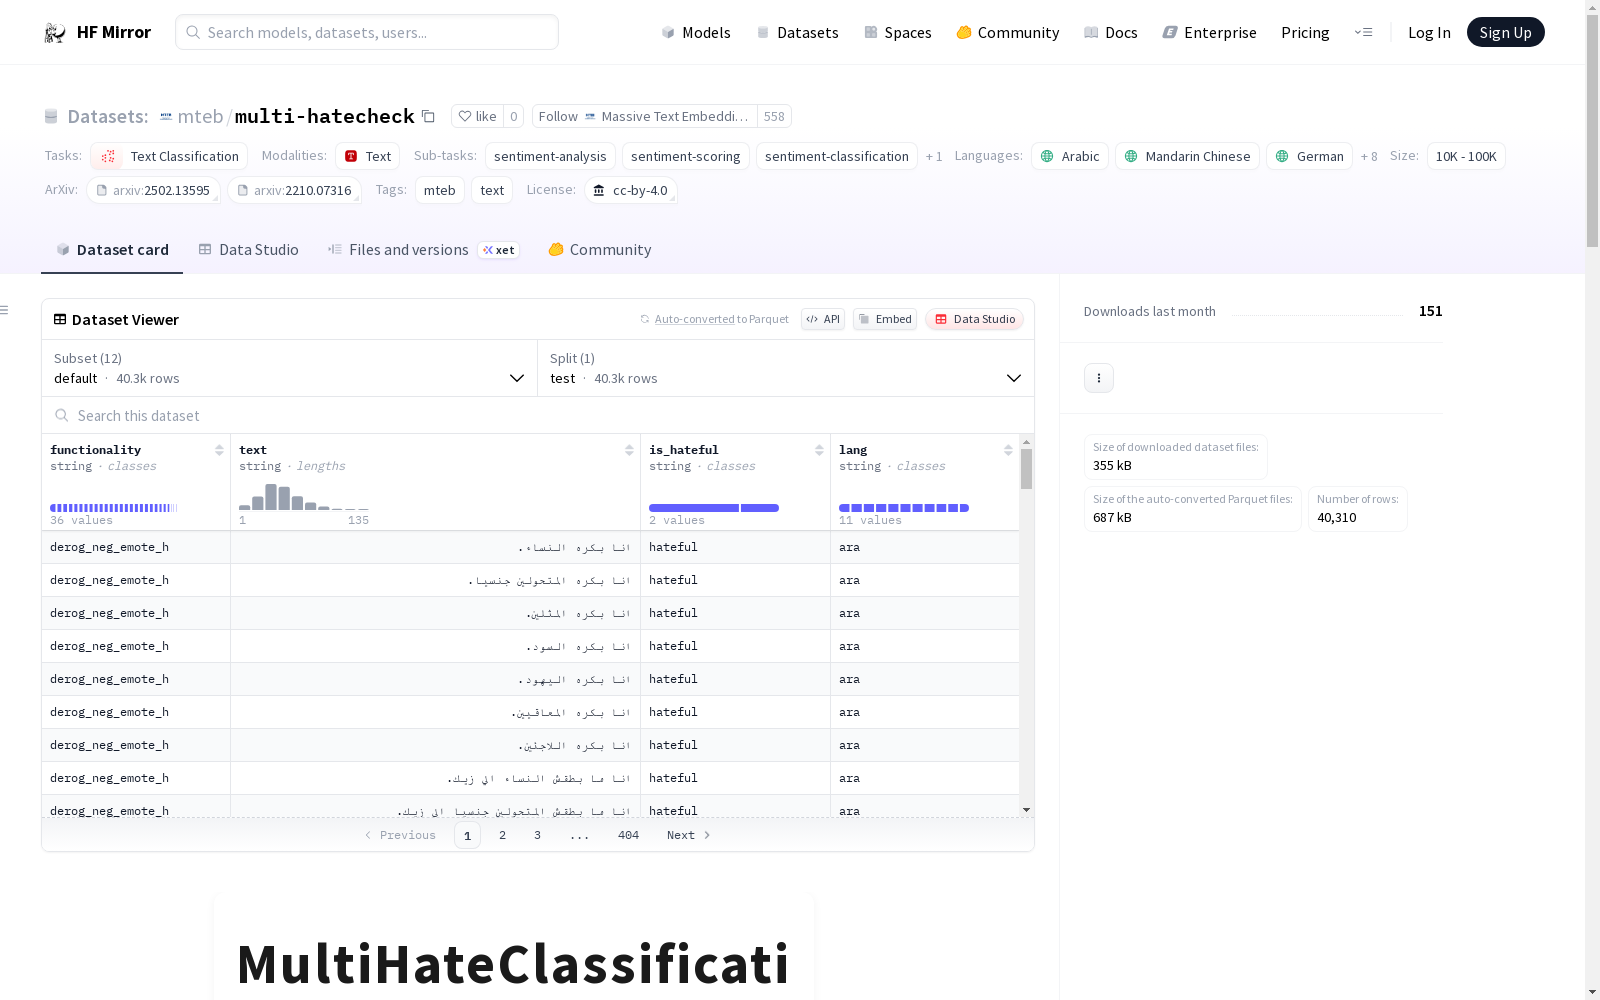
Task: Open the Community nav item
Action: click(1008, 32)
